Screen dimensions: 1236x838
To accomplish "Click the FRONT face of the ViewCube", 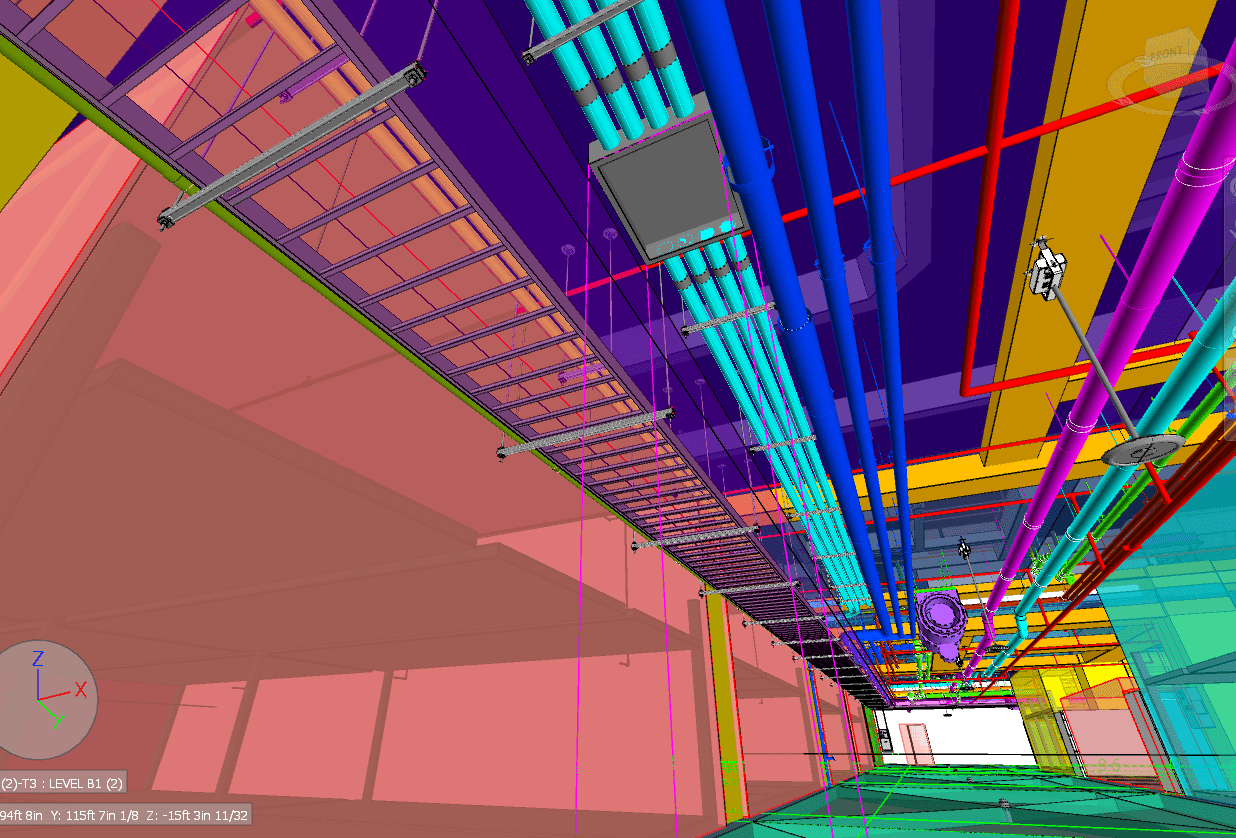I will click(x=1165, y=52).
